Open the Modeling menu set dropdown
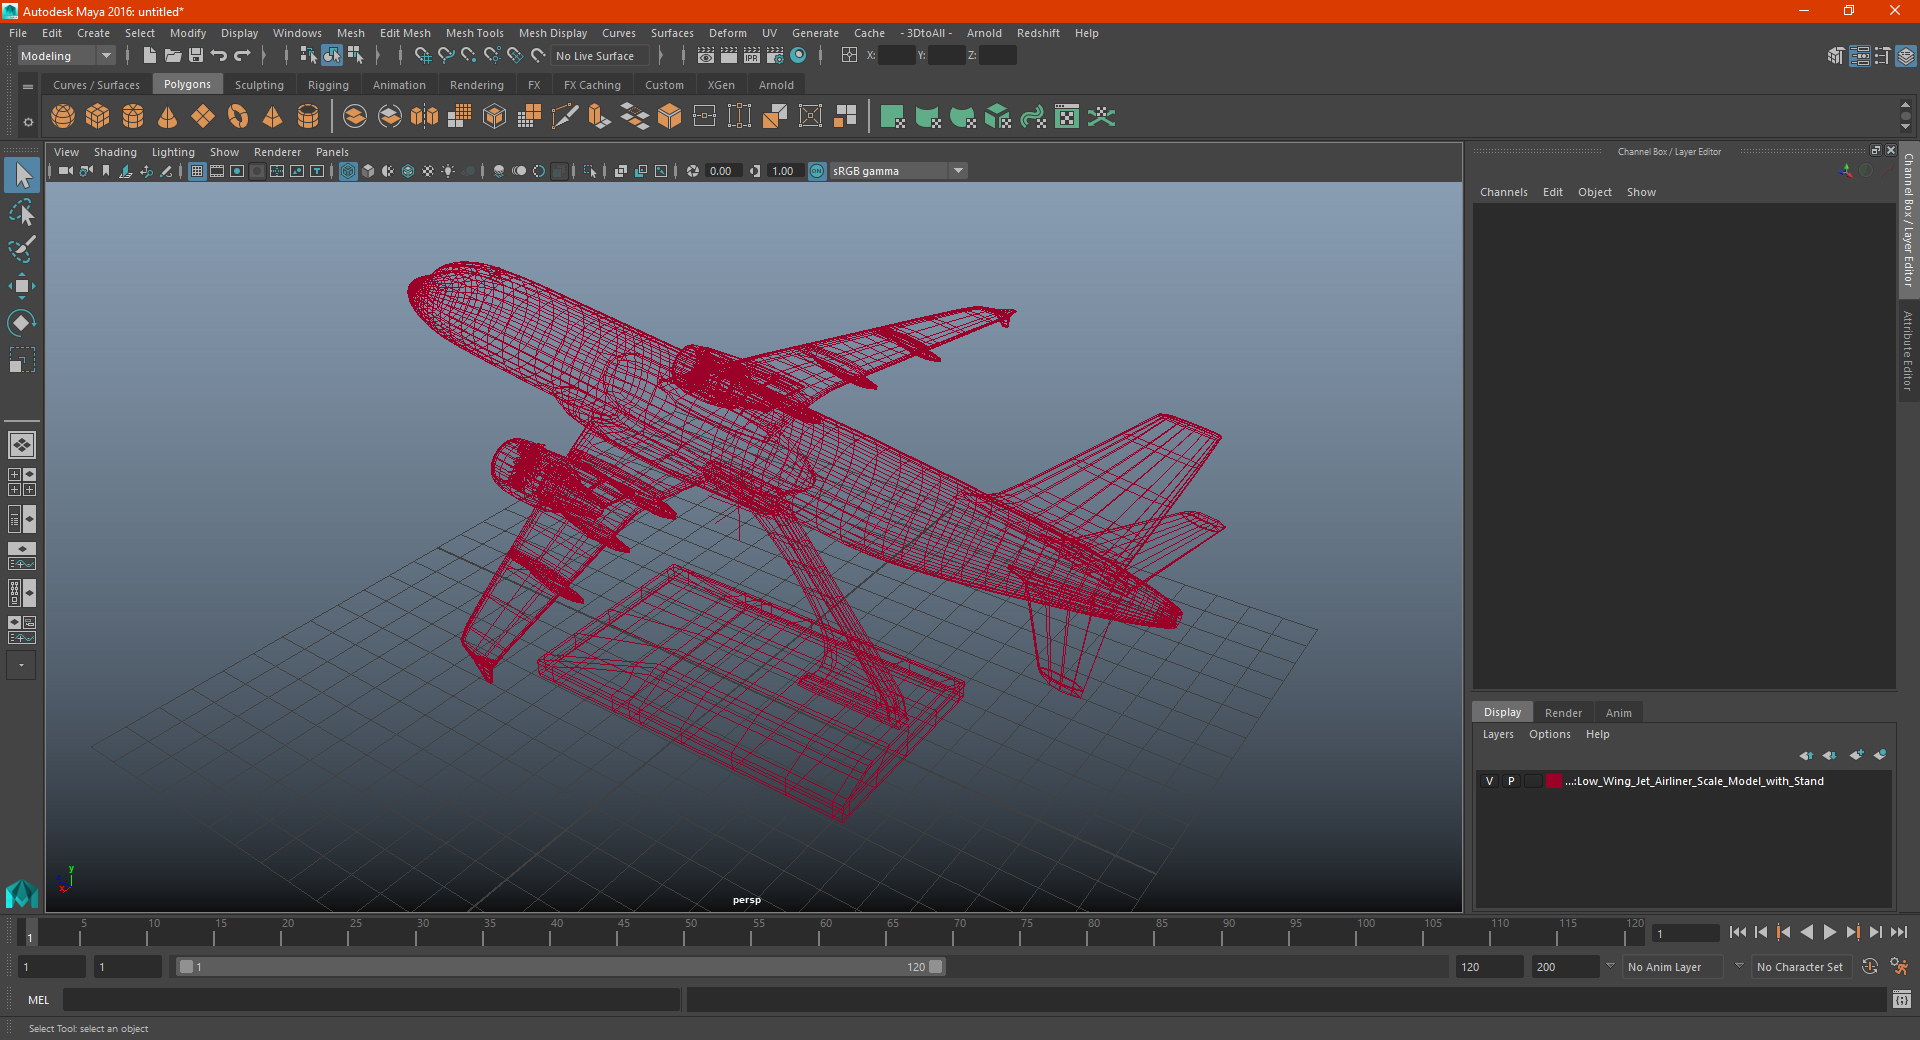 click(x=67, y=56)
